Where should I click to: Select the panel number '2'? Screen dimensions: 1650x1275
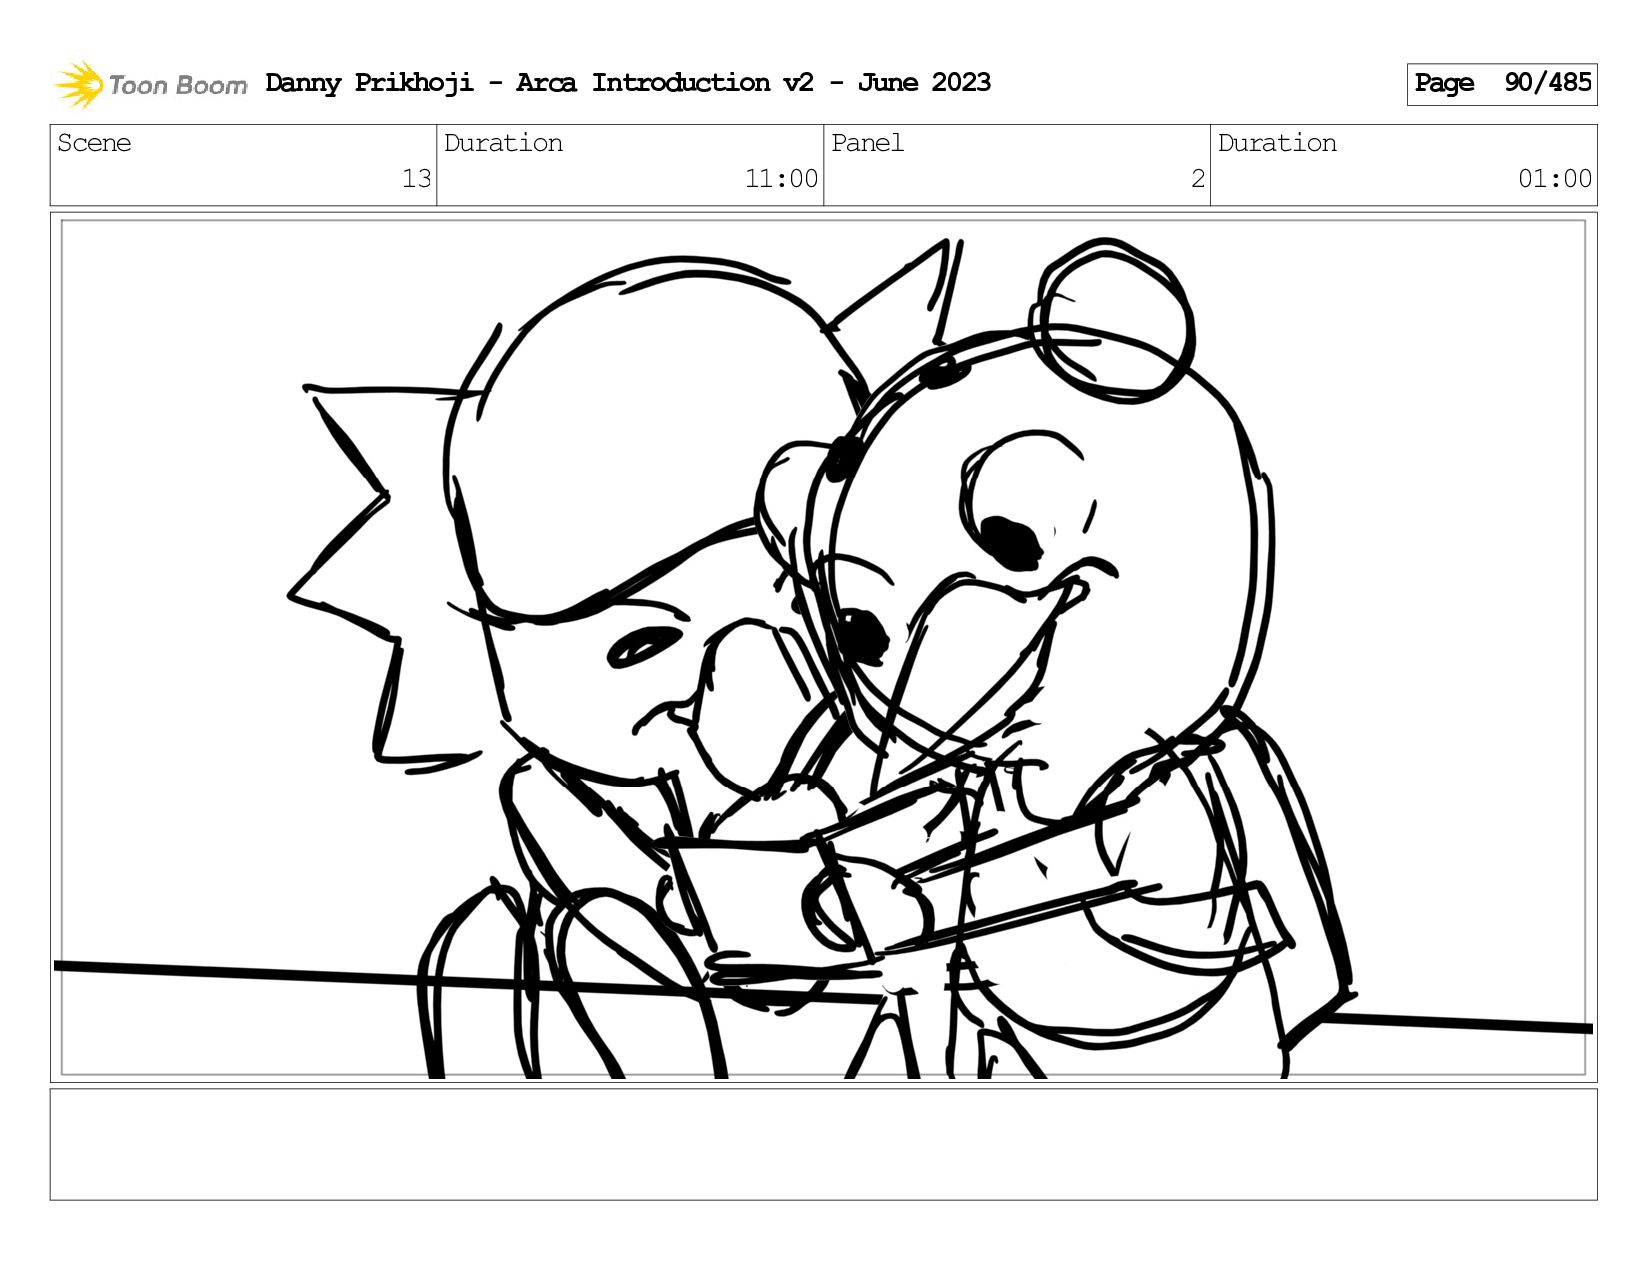tap(1197, 179)
